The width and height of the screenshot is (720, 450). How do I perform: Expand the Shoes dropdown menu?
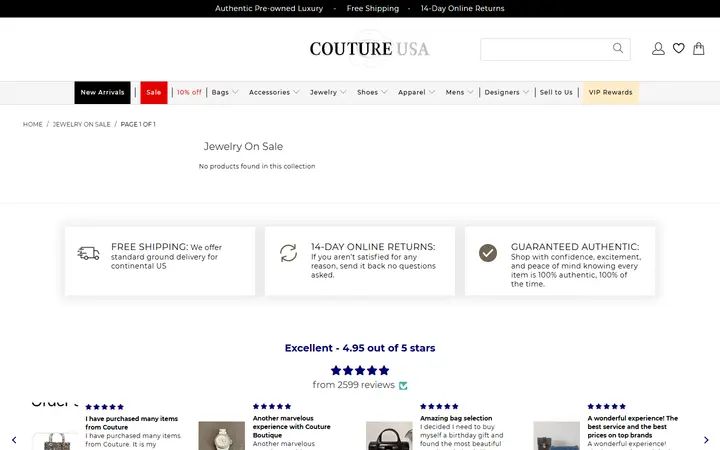tap(372, 92)
